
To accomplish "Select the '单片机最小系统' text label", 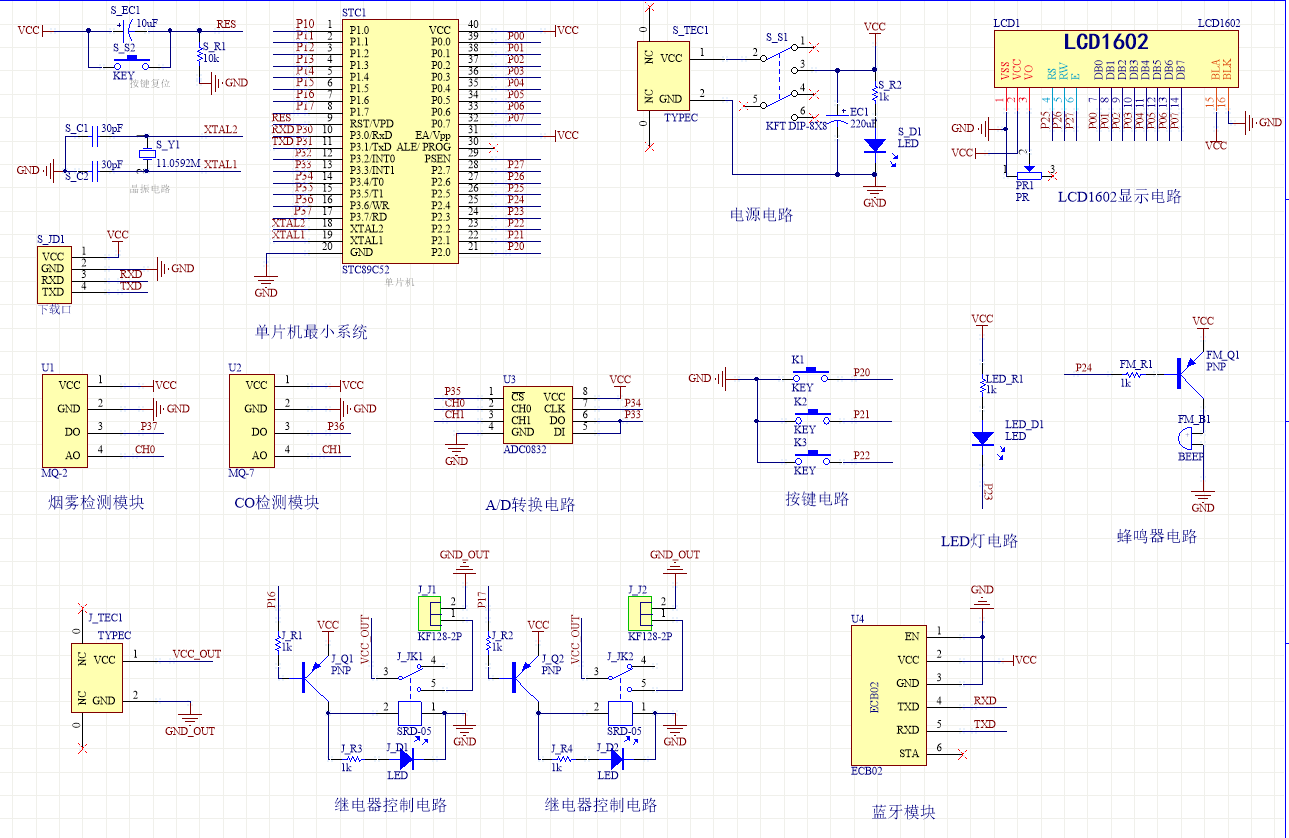I will [311, 332].
